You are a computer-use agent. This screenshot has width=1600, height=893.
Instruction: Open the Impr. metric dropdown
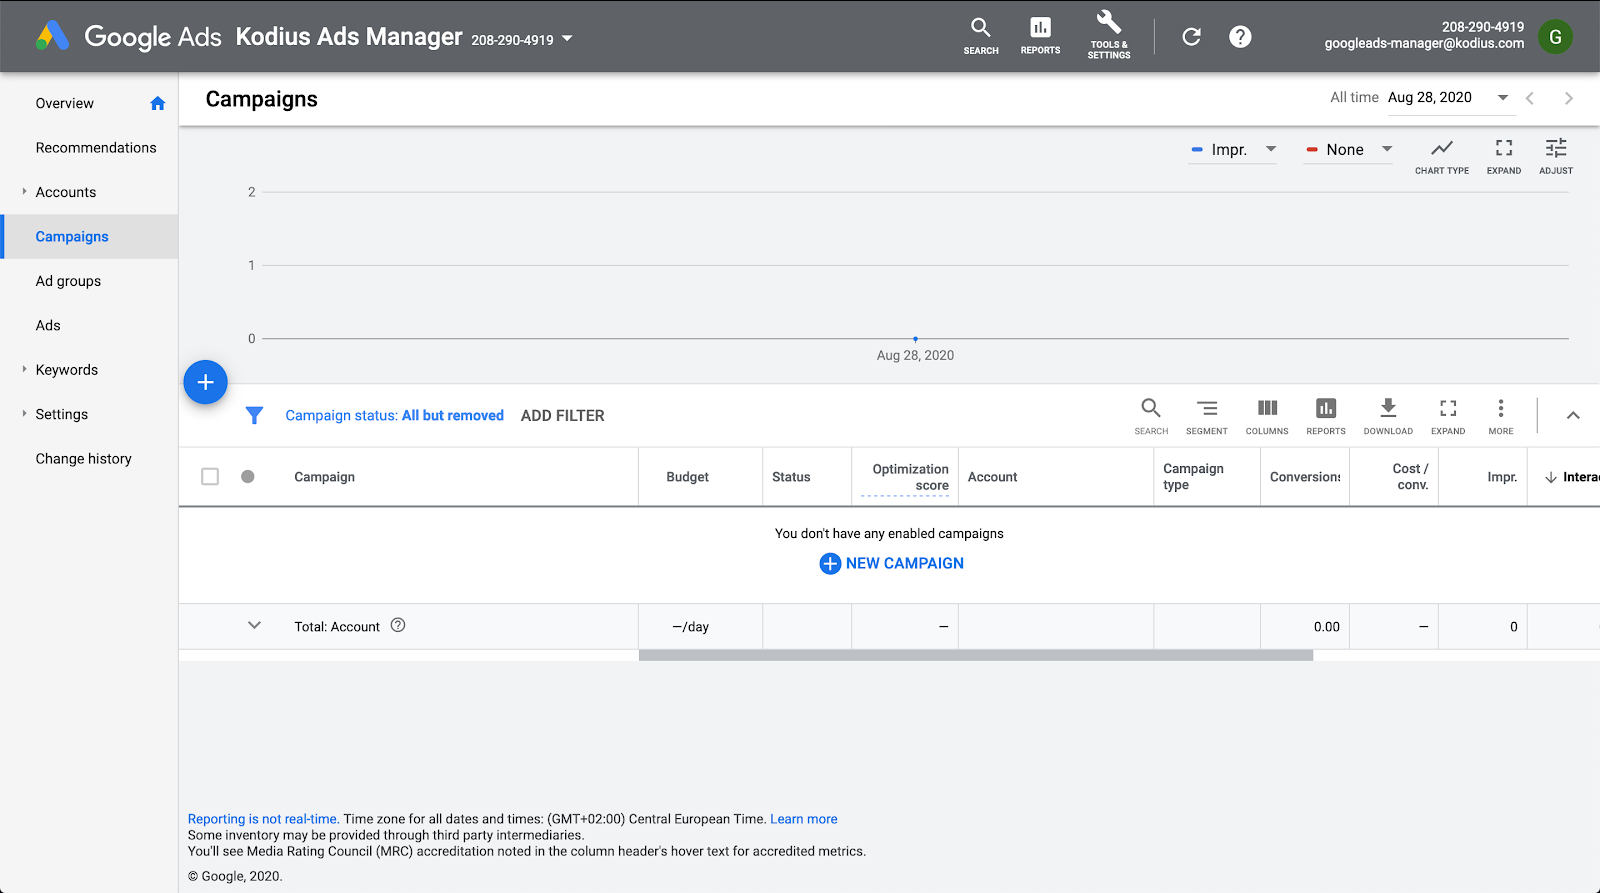(1232, 150)
